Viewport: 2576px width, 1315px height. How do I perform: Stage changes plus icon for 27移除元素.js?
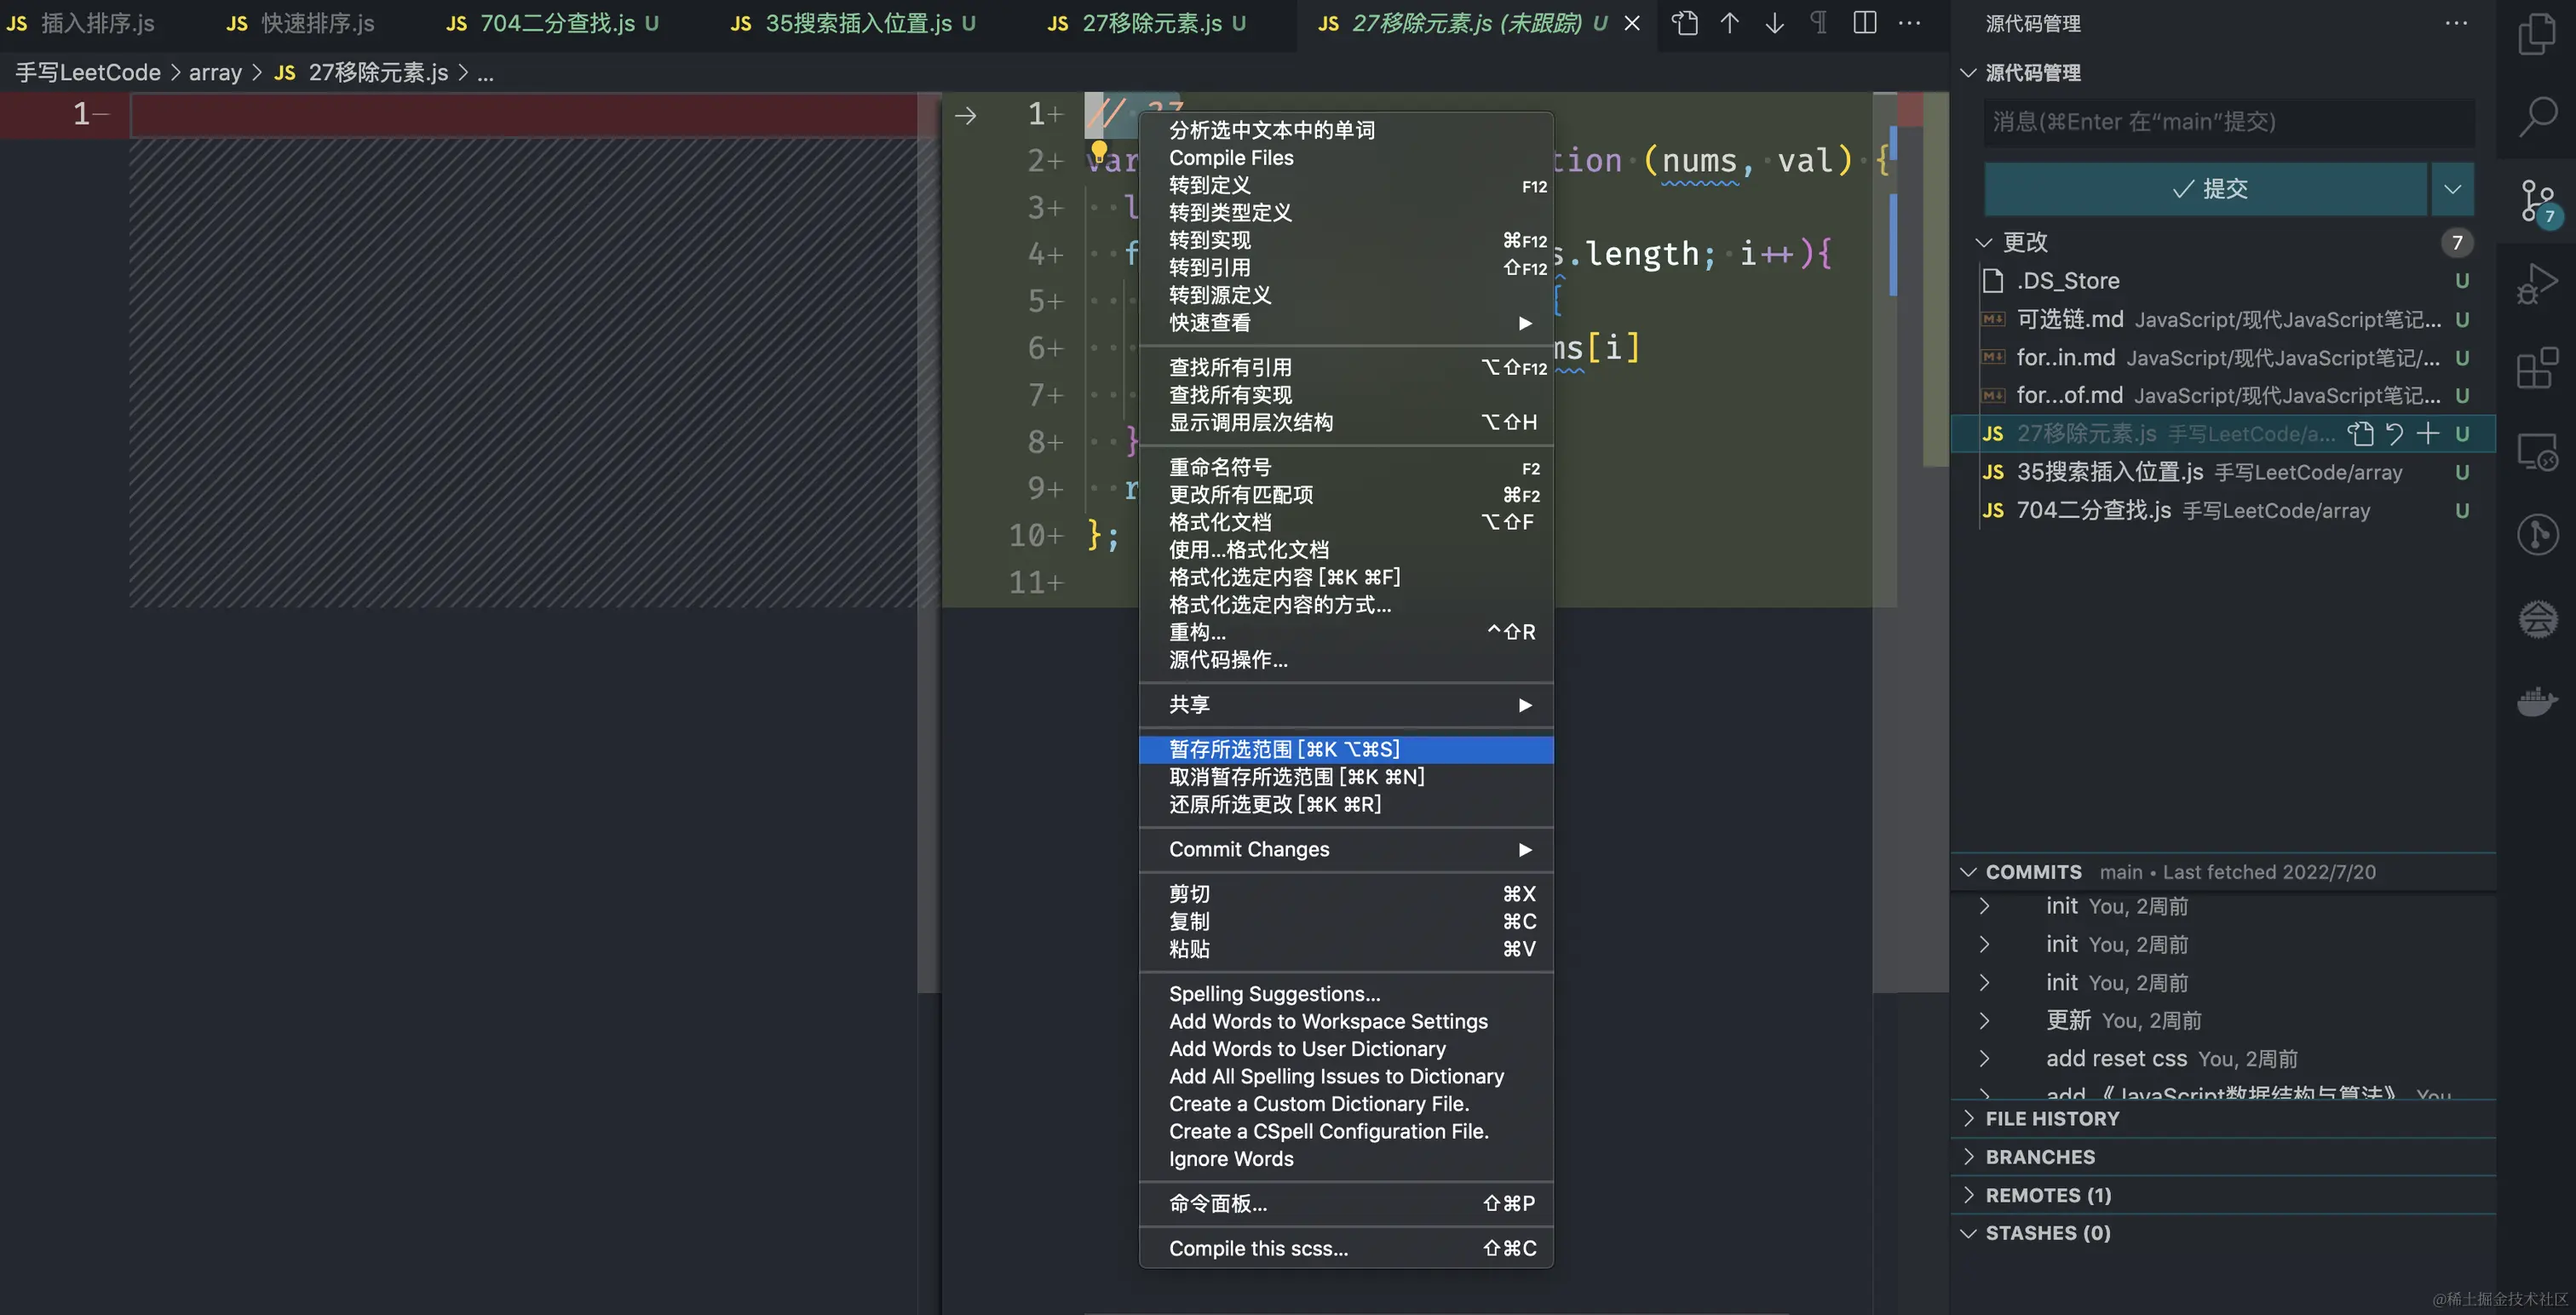[2427, 433]
